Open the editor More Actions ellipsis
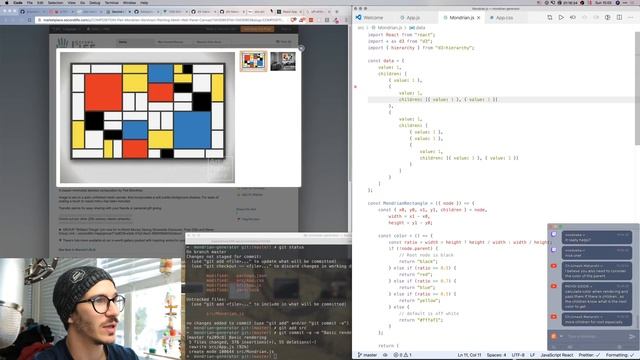 click(631, 18)
